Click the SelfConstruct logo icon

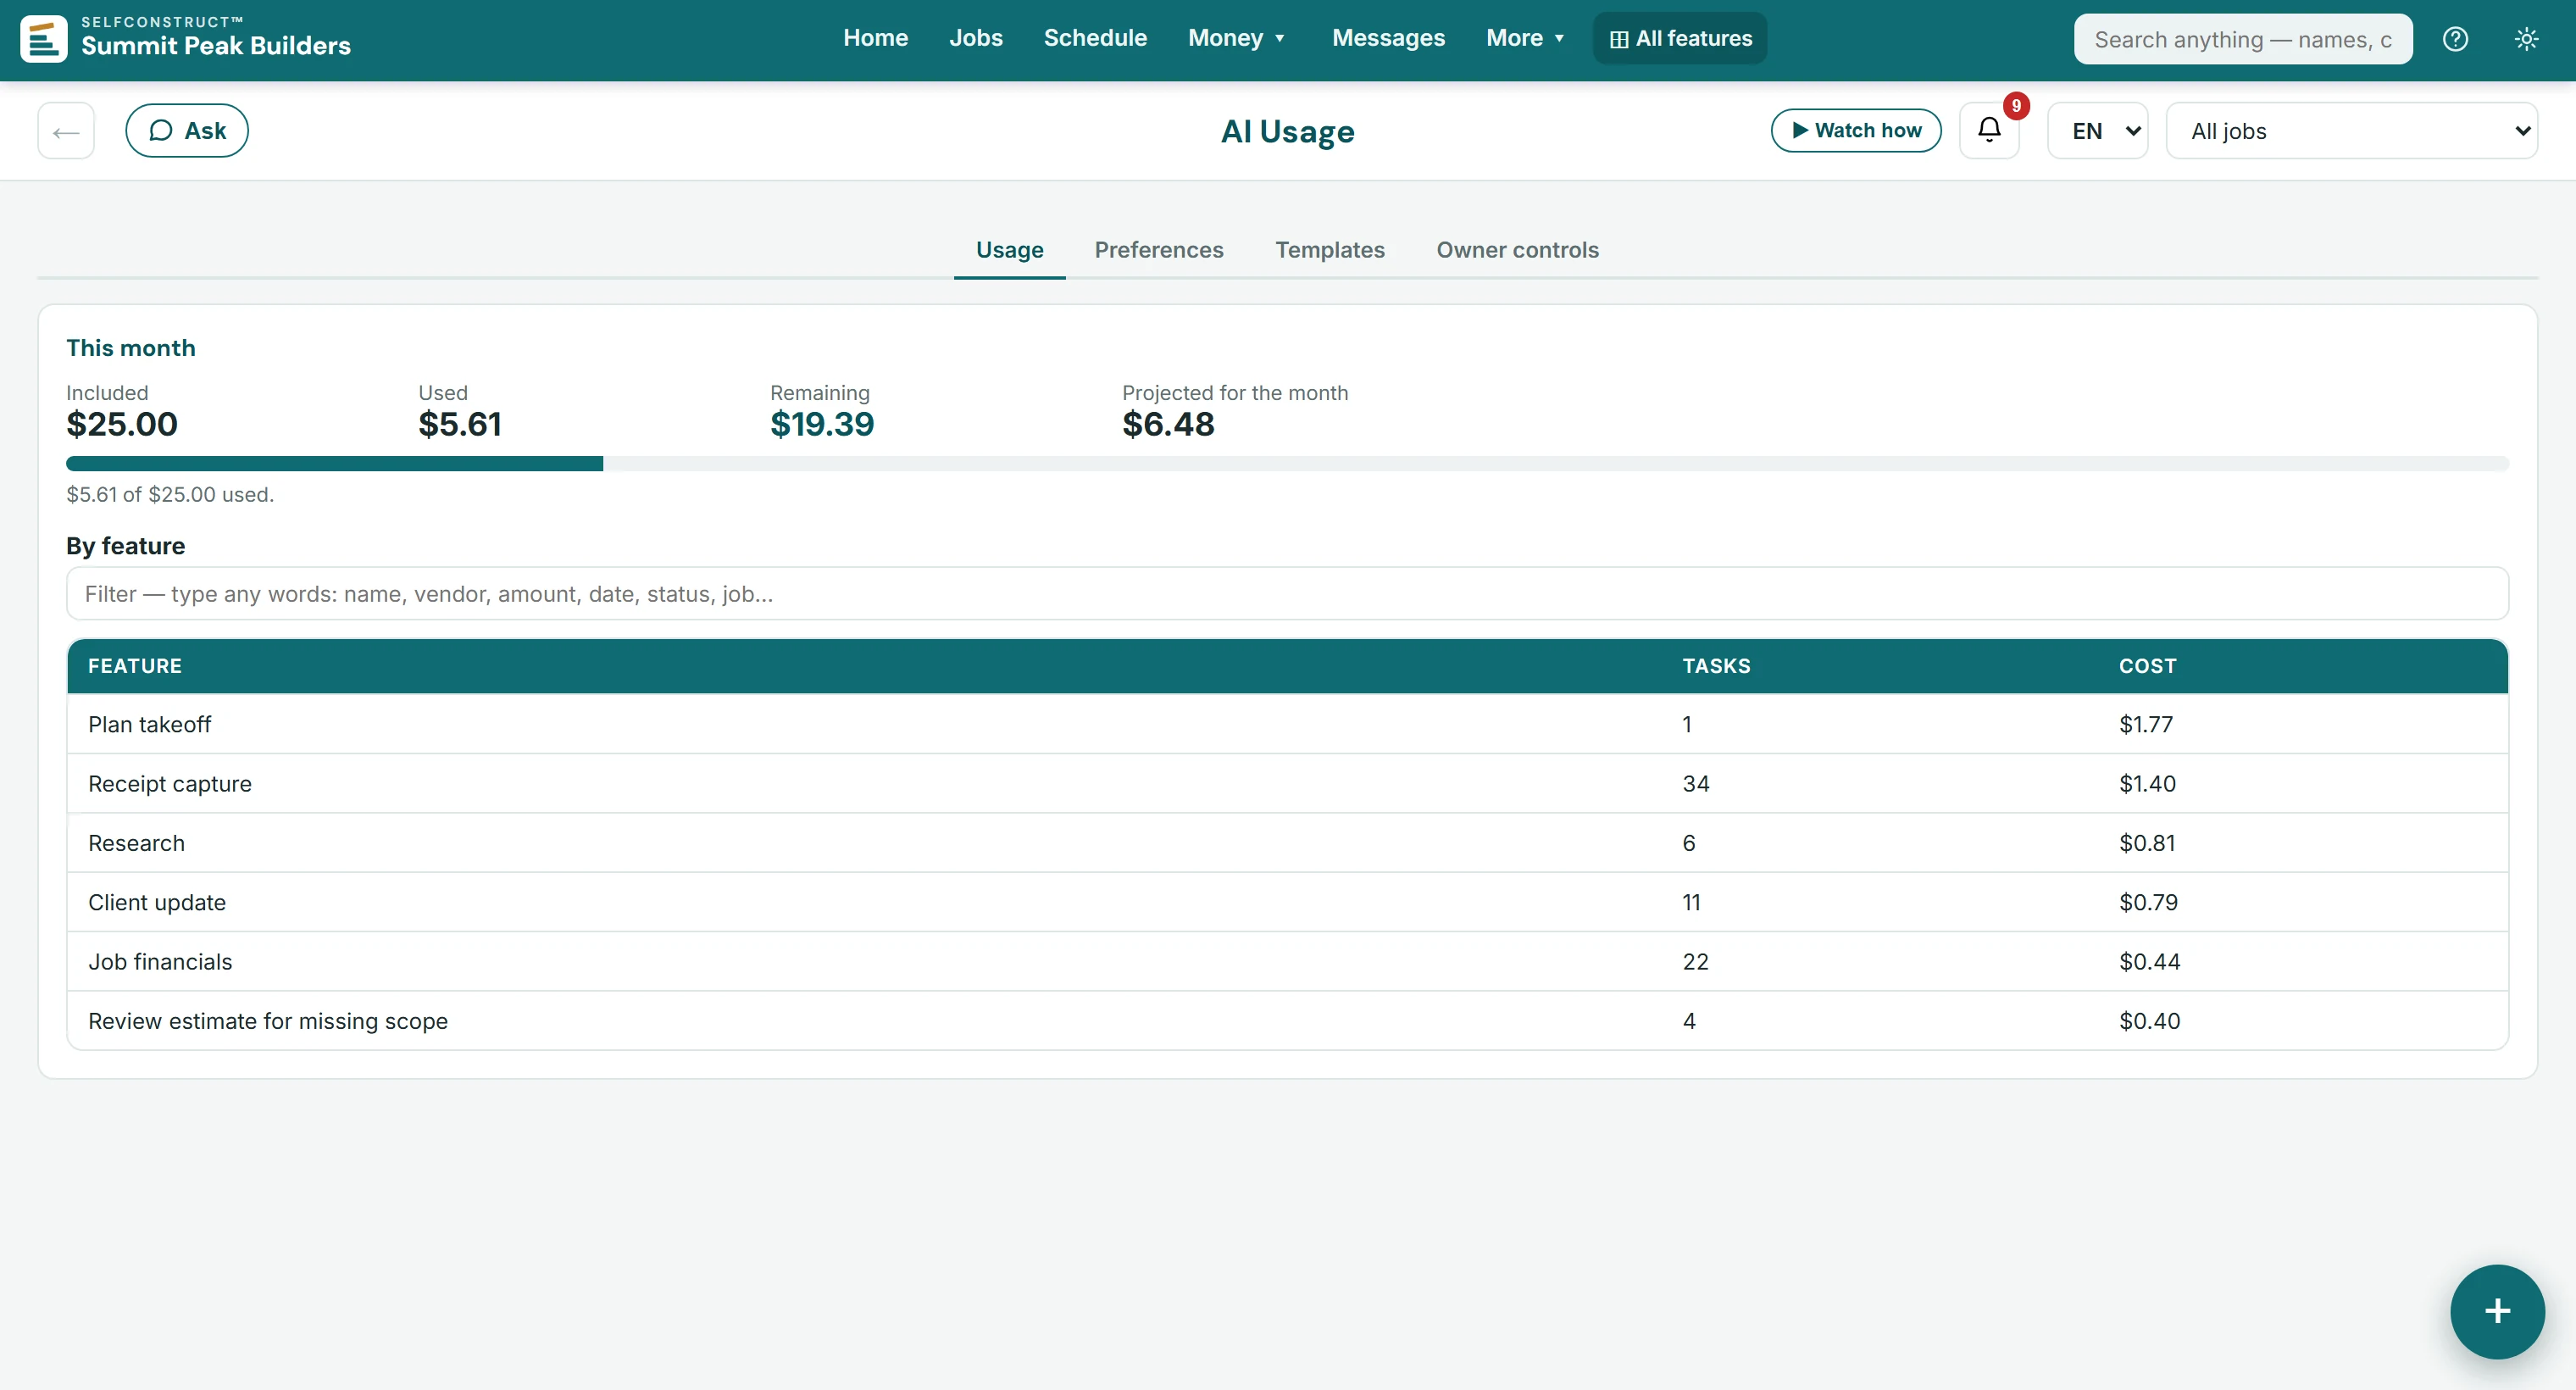click(x=44, y=39)
